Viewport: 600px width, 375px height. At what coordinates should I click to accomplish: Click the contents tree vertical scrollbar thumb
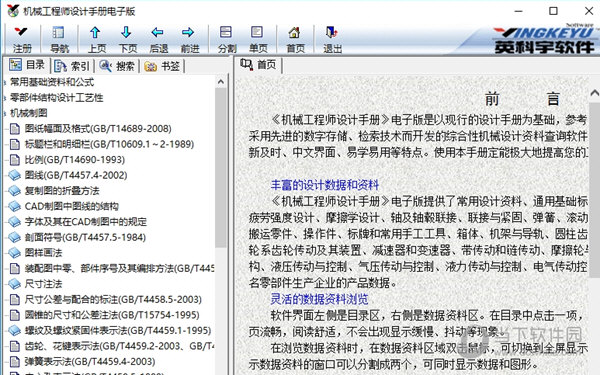coord(221,168)
